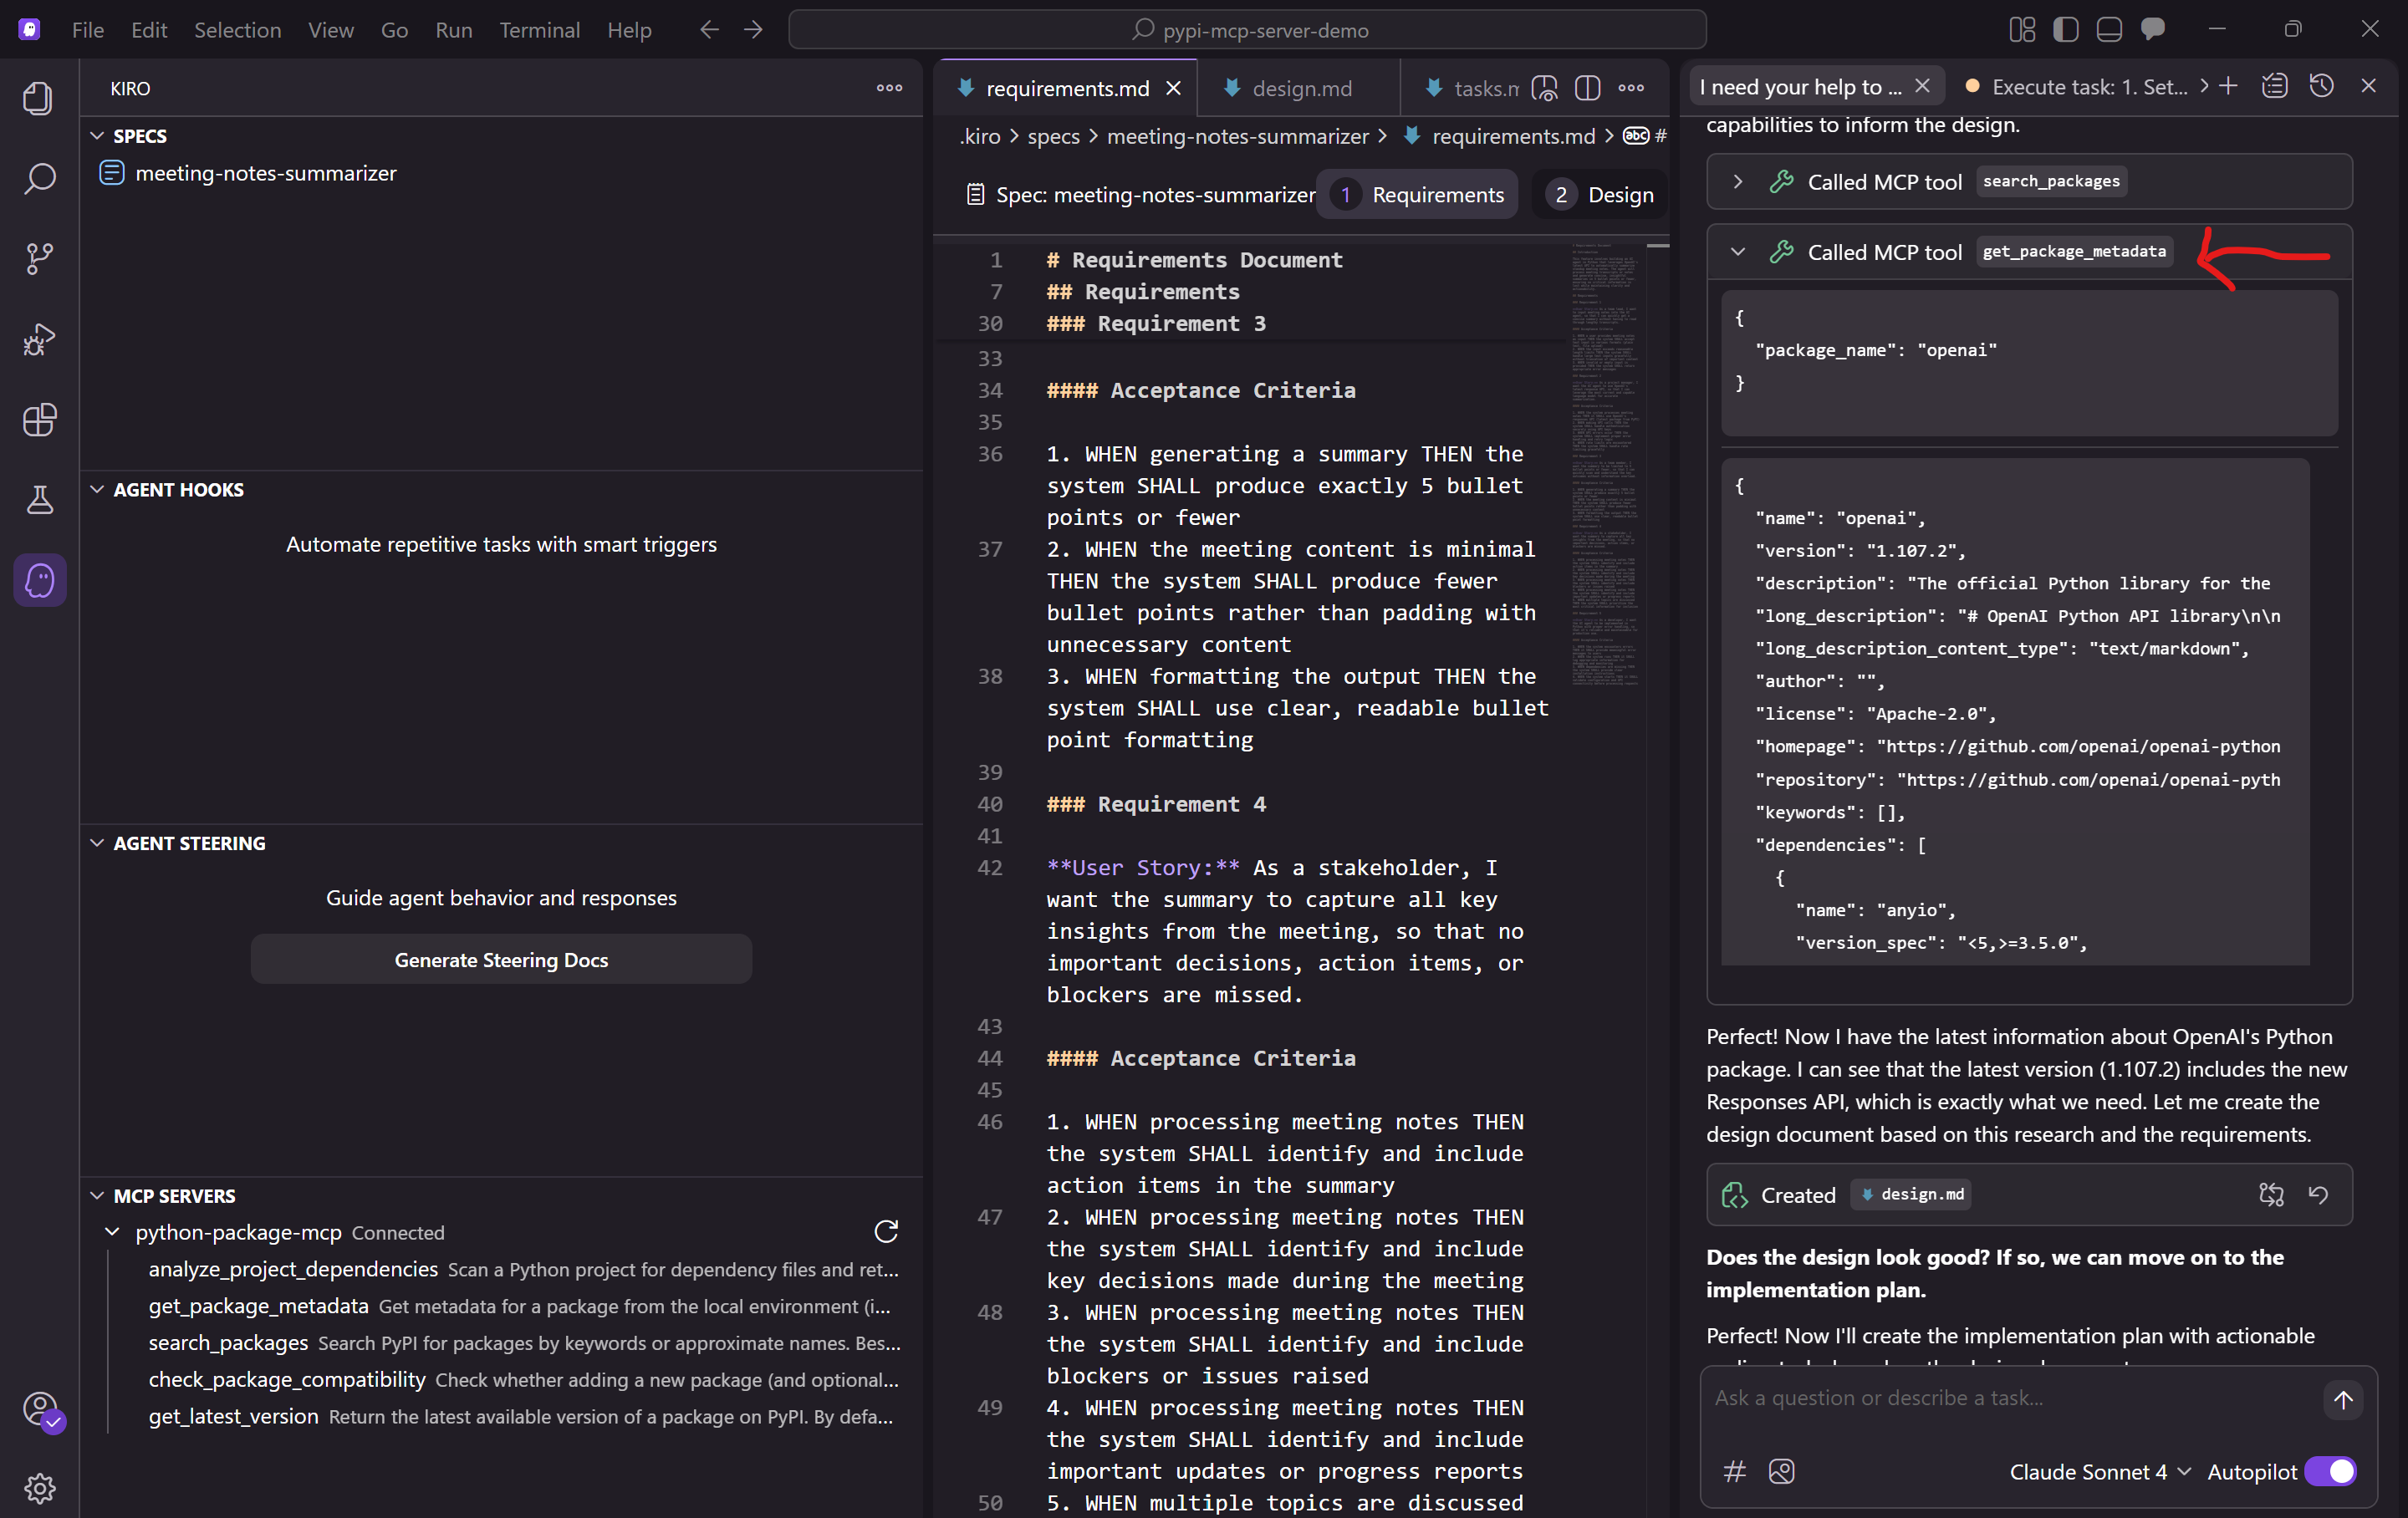Expand the search_packages MCP tool call
Screen dimensions: 2408x1518
pyautogui.click(x=1738, y=182)
